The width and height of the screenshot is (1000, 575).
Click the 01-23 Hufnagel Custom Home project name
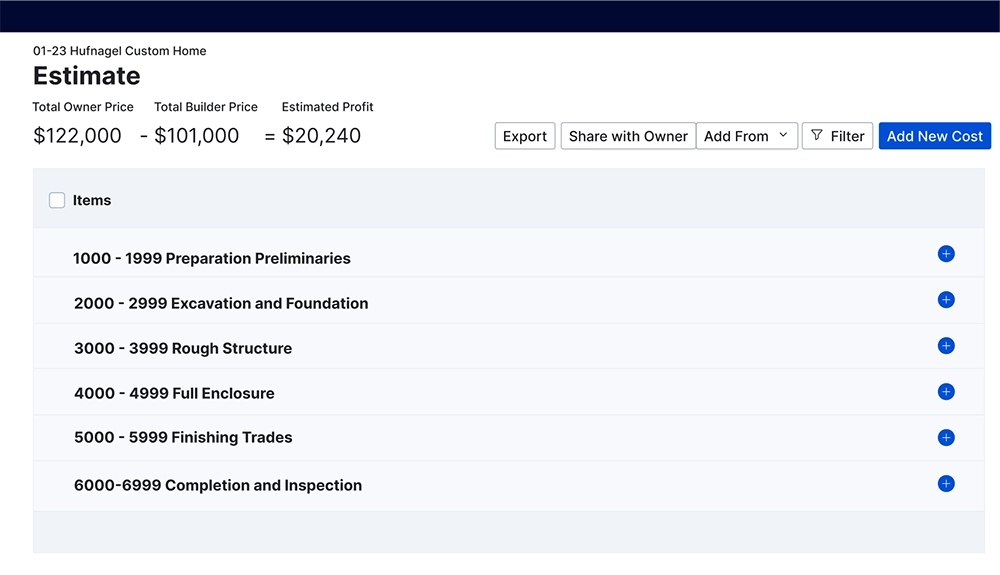coord(119,51)
